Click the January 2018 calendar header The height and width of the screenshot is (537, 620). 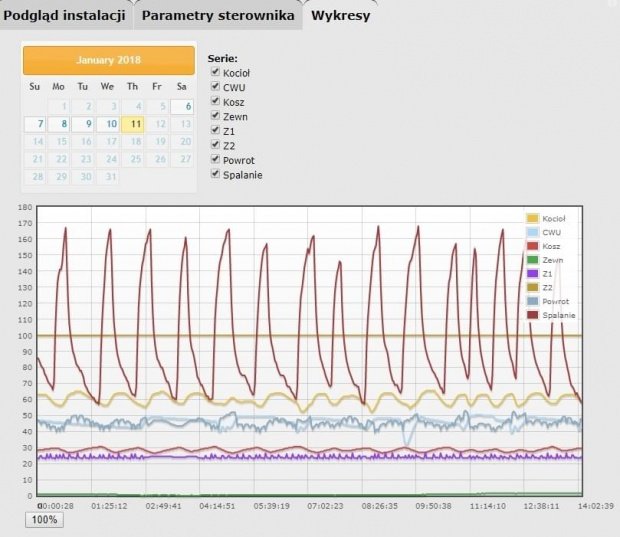point(108,60)
